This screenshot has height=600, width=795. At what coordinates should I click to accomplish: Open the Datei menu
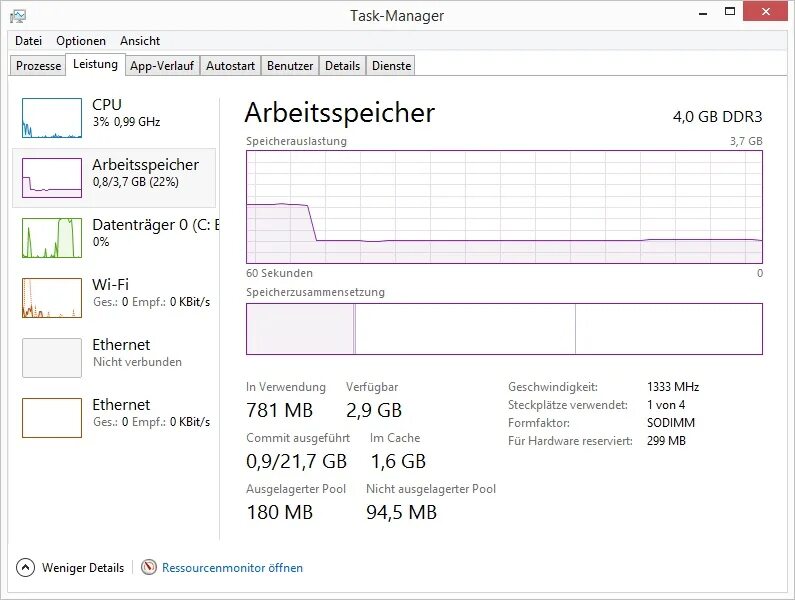click(x=28, y=41)
